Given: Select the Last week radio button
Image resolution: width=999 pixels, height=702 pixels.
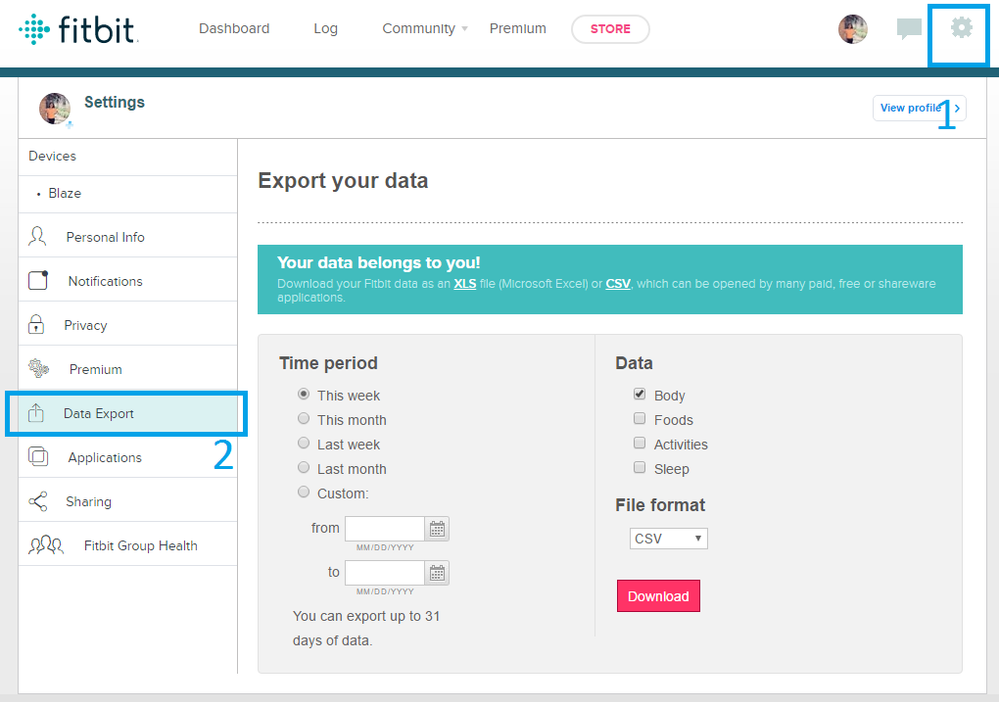Looking at the screenshot, I should click(x=304, y=443).
